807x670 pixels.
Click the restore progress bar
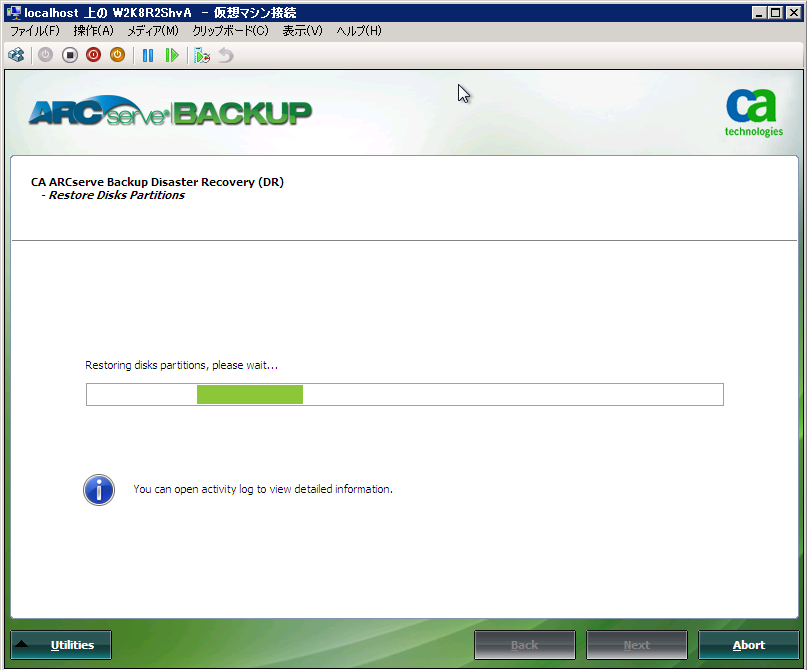tap(405, 394)
